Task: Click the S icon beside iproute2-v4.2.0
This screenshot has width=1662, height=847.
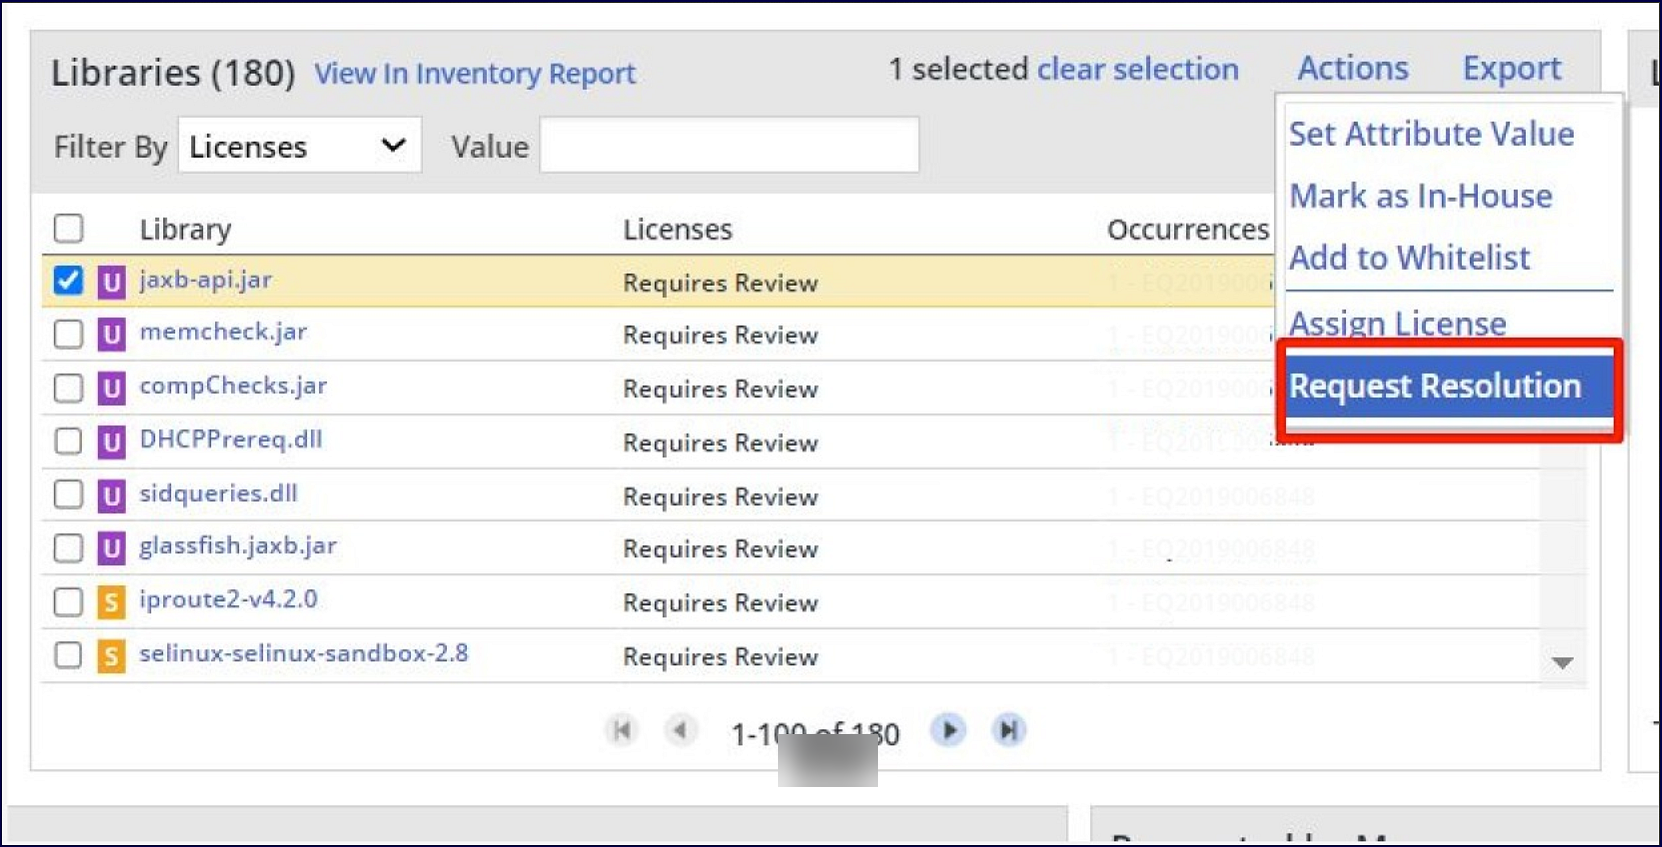Action: [x=111, y=602]
